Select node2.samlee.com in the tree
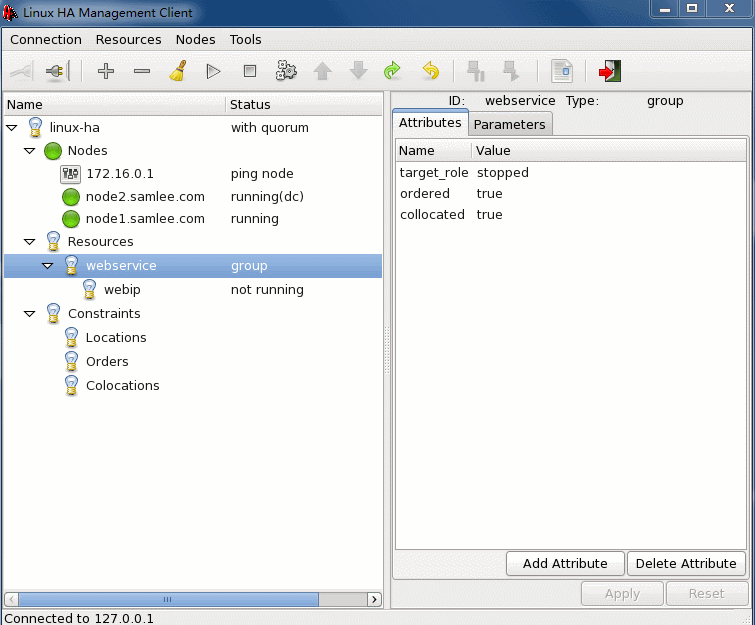The image size is (755, 625). tap(145, 196)
